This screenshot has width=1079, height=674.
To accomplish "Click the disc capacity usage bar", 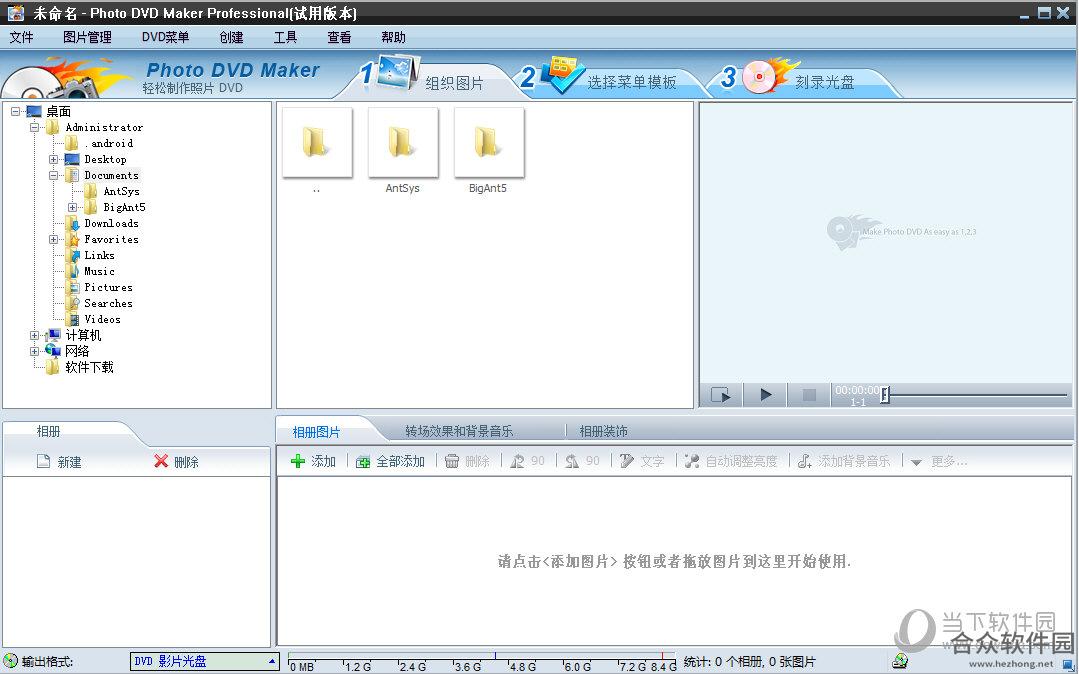I will pyautogui.click(x=482, y=662).
